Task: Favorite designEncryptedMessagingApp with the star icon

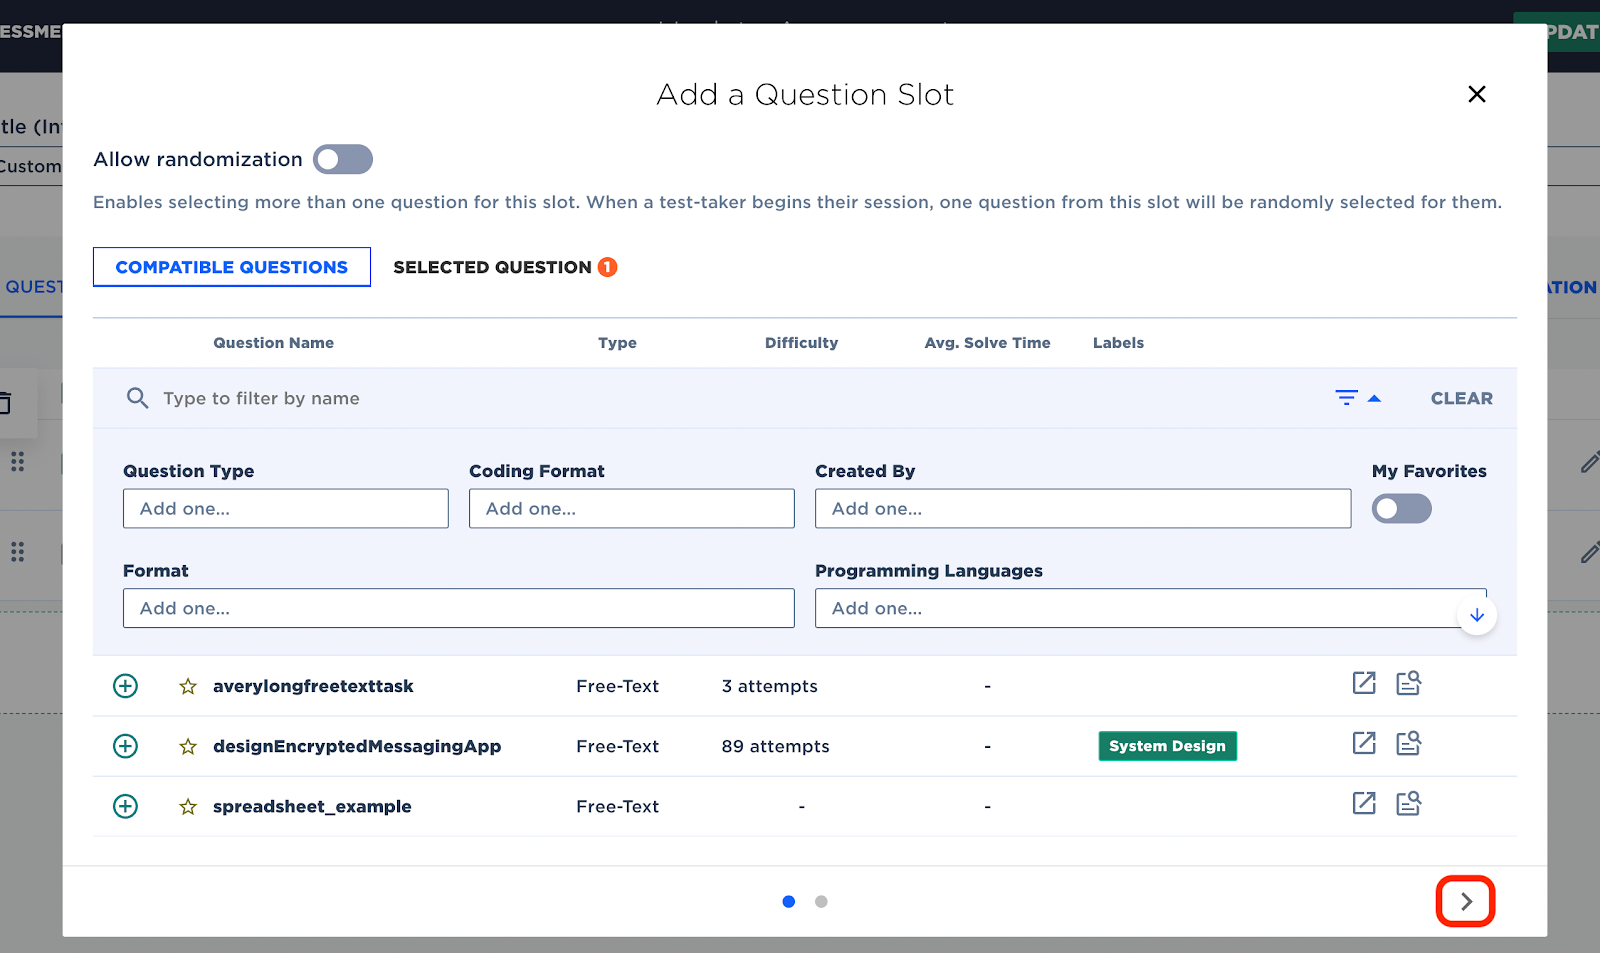Action: click(x=188, y=746)
